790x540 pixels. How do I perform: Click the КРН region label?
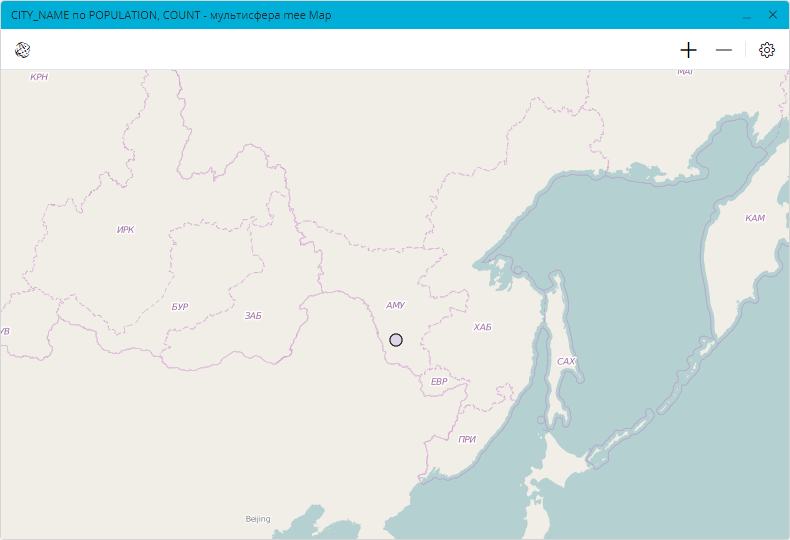[39, 77]
